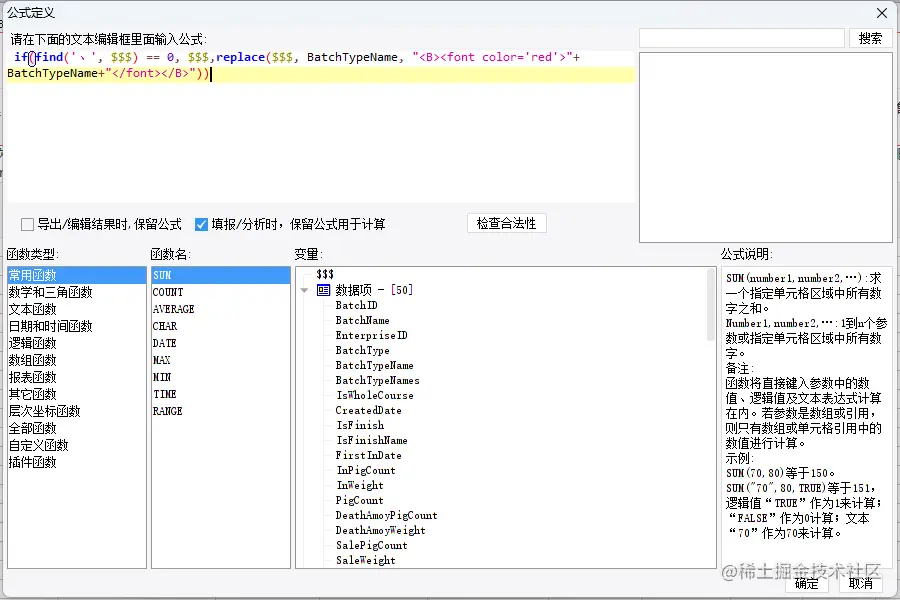Enable 导出/编辑结果时,保留公式 checkbox
The height and width of the screenshot is (600, 900).
[x=27, y=224]
